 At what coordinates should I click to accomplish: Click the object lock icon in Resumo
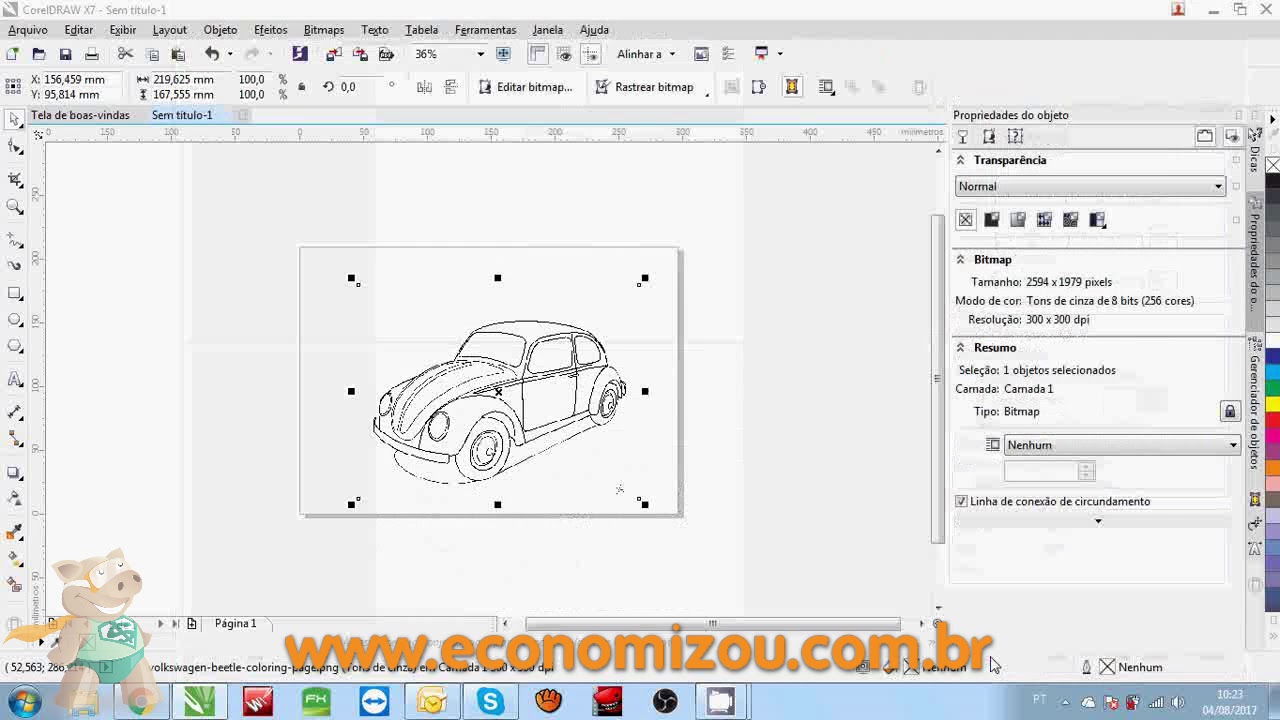pos(1230,411)
